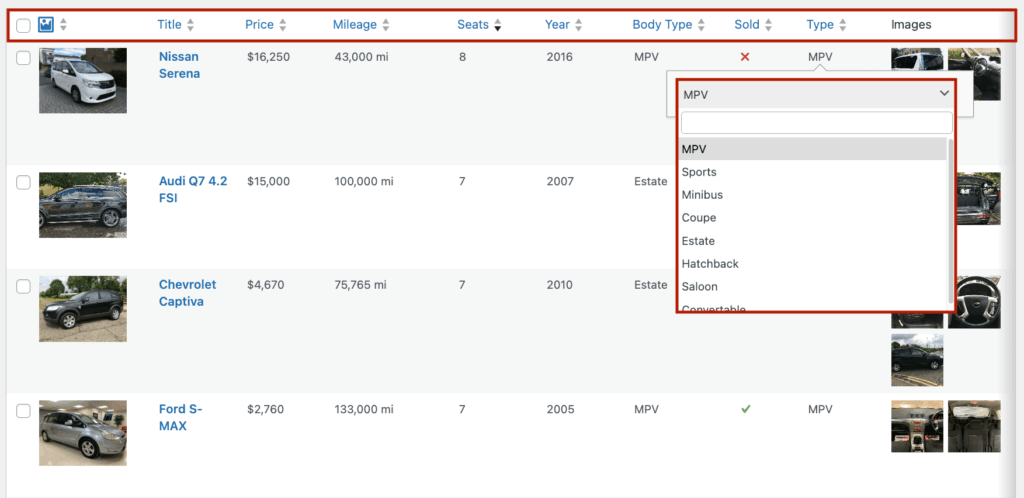Click sort arrows next to Title
The image size is (1024, 498).
190,25
